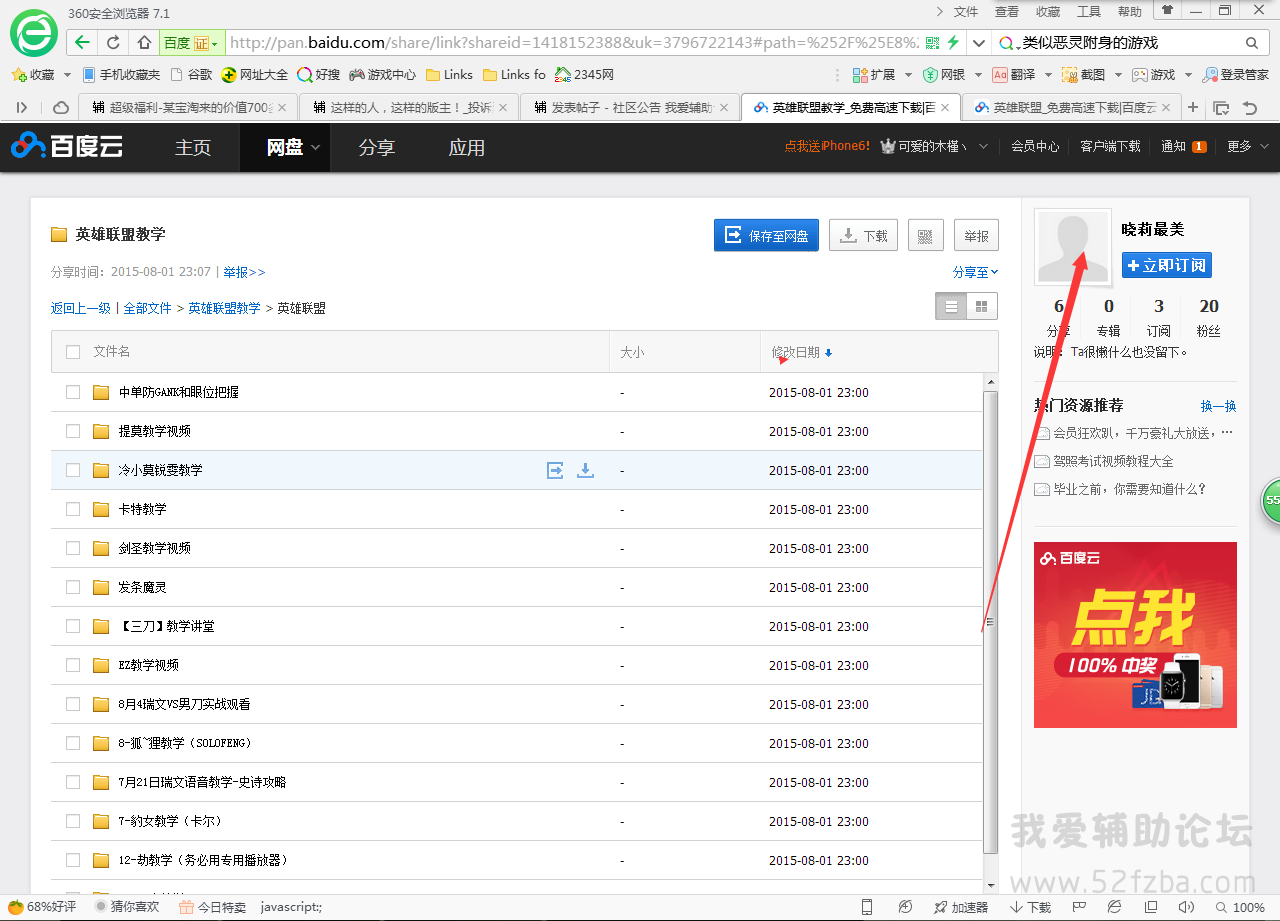Click the Baidu Cloud logo
1280x921 pixels.
[x=66, y=147]
